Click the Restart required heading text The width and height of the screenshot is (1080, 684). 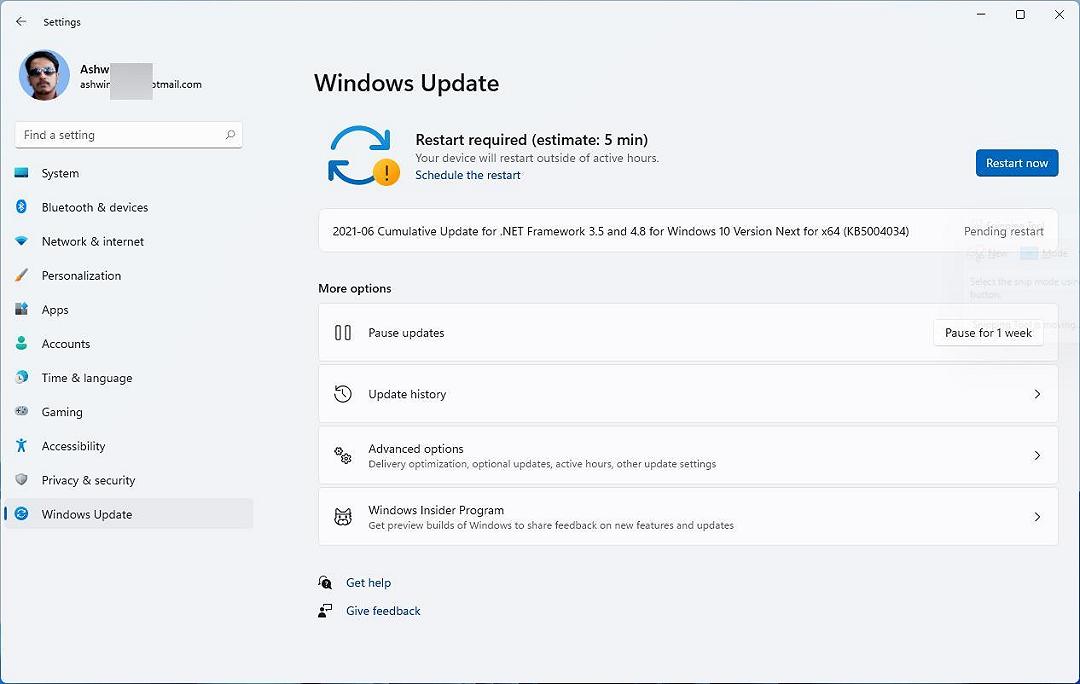(x=532, y=140)
